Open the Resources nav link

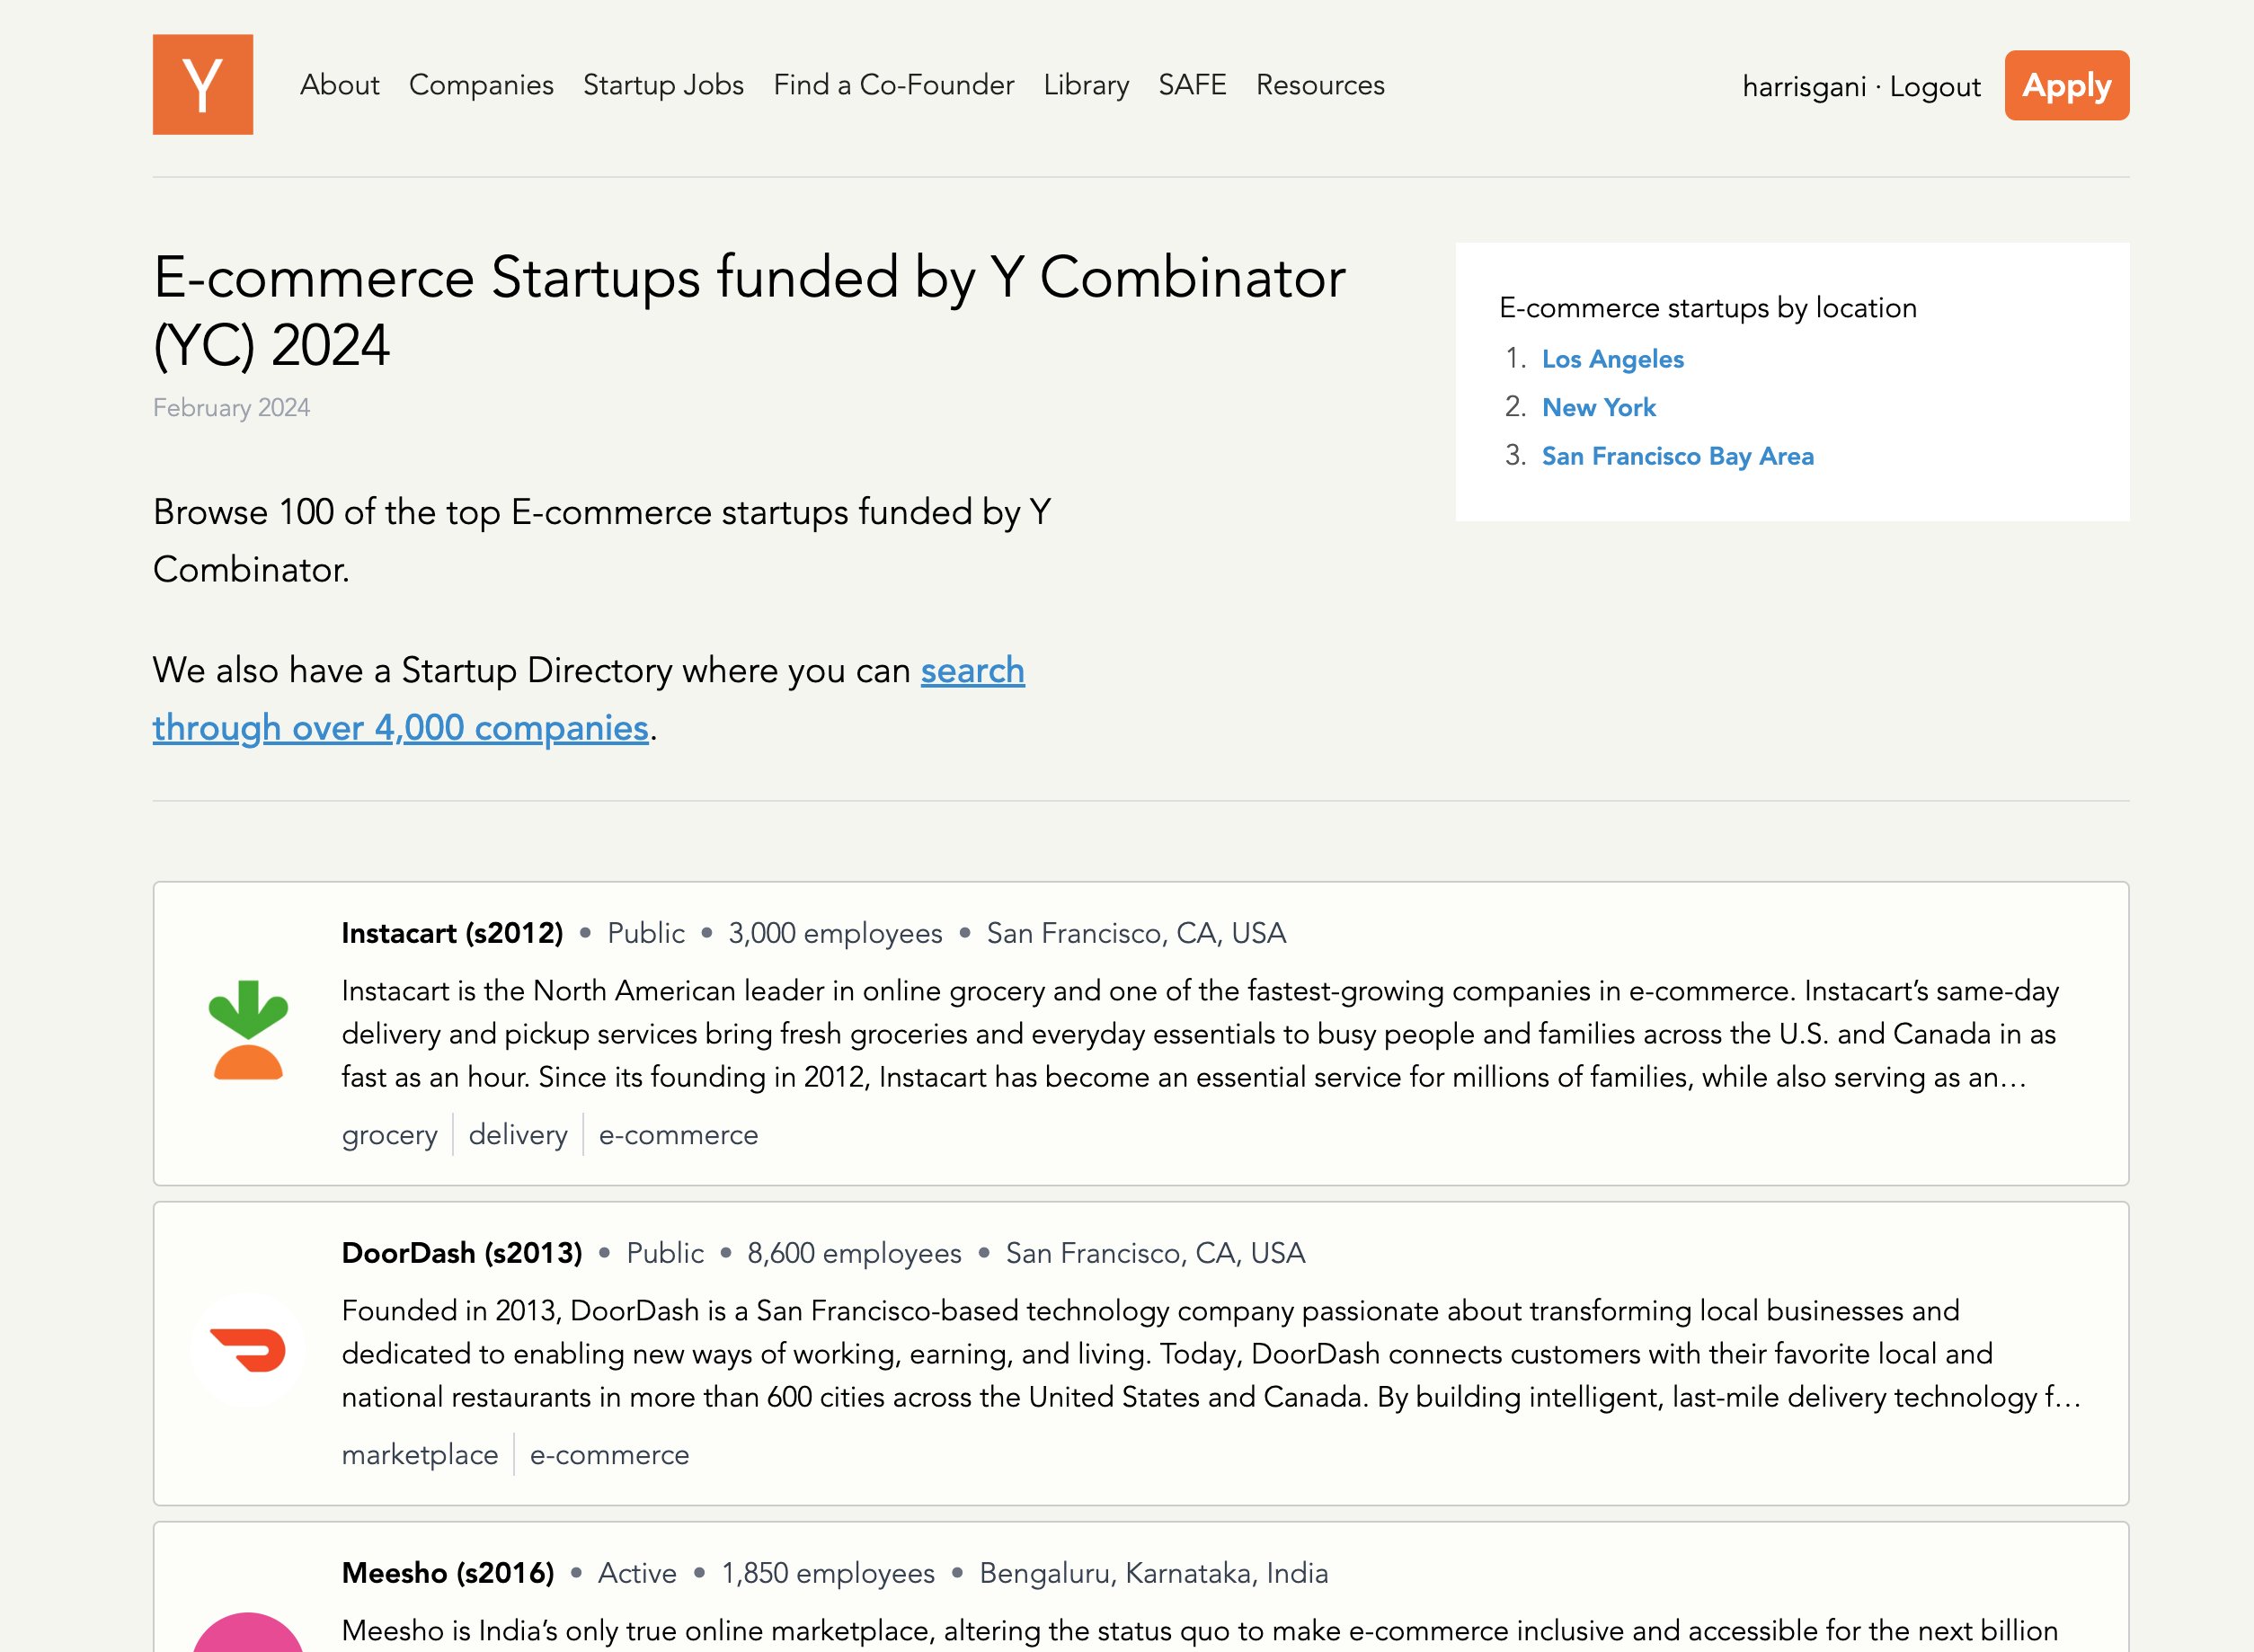[1320, 85]
